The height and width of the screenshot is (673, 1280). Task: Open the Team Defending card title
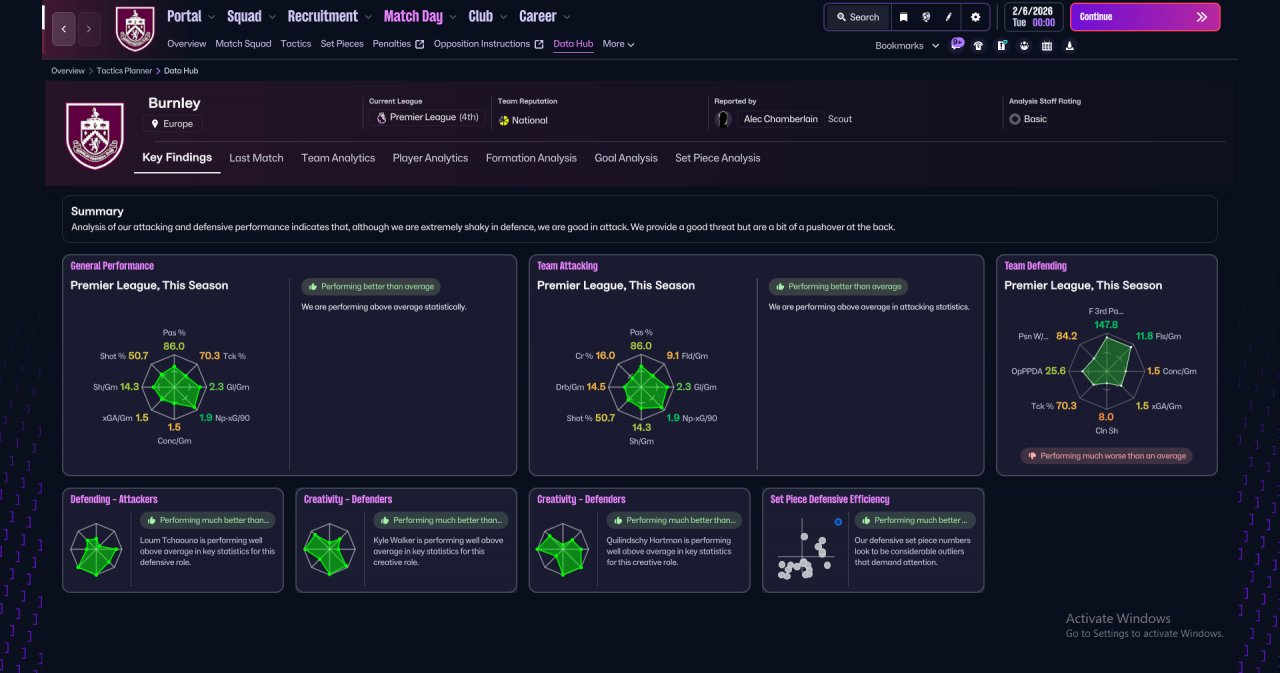coord(1035,266)
